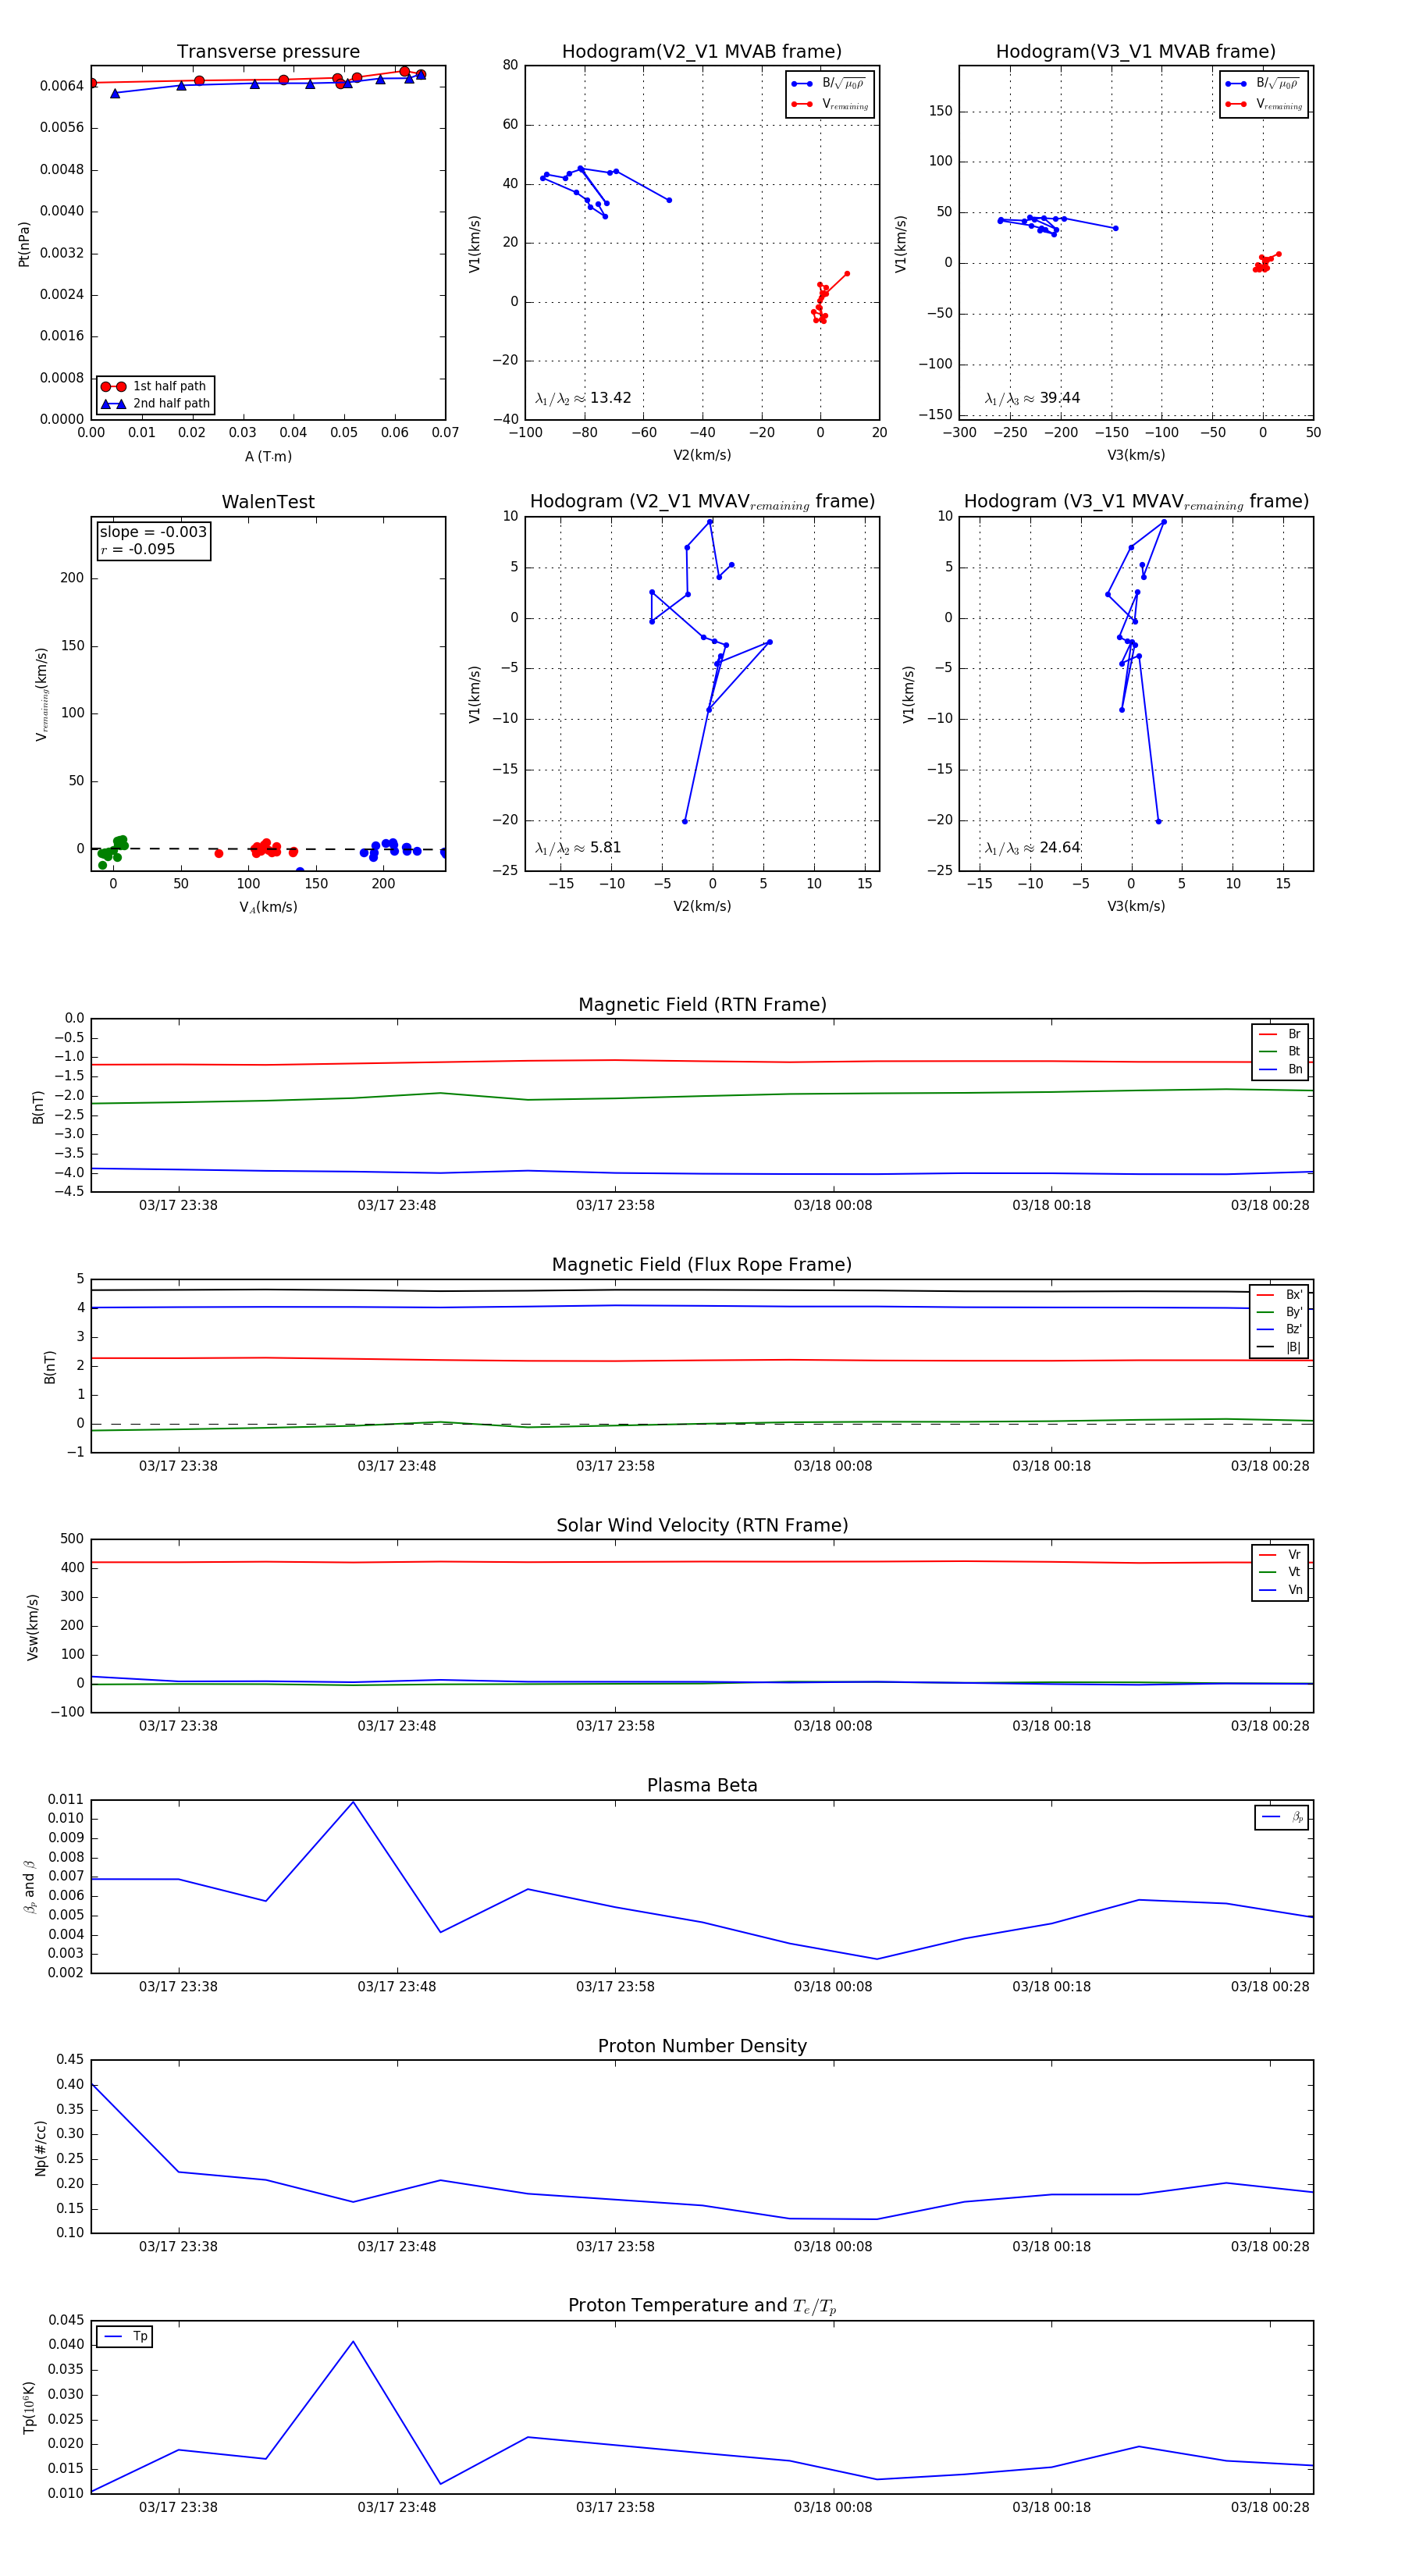
Task: Select the '|B|' legend entry
Action: coord(1279,1347)
